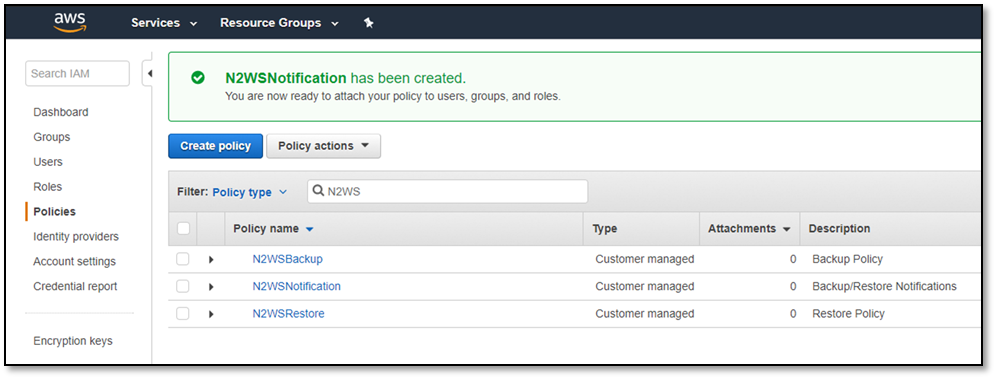
Task: Click attachments count of N2WSBackup
Action: tap(793, 259)
